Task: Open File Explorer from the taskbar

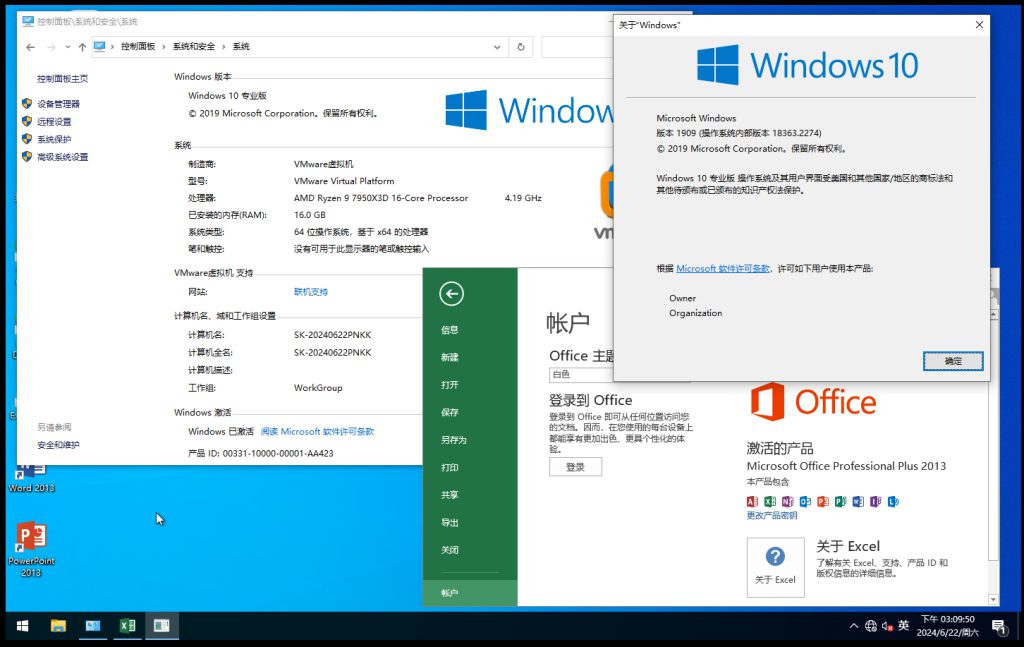Action: (x=58, y=626)
